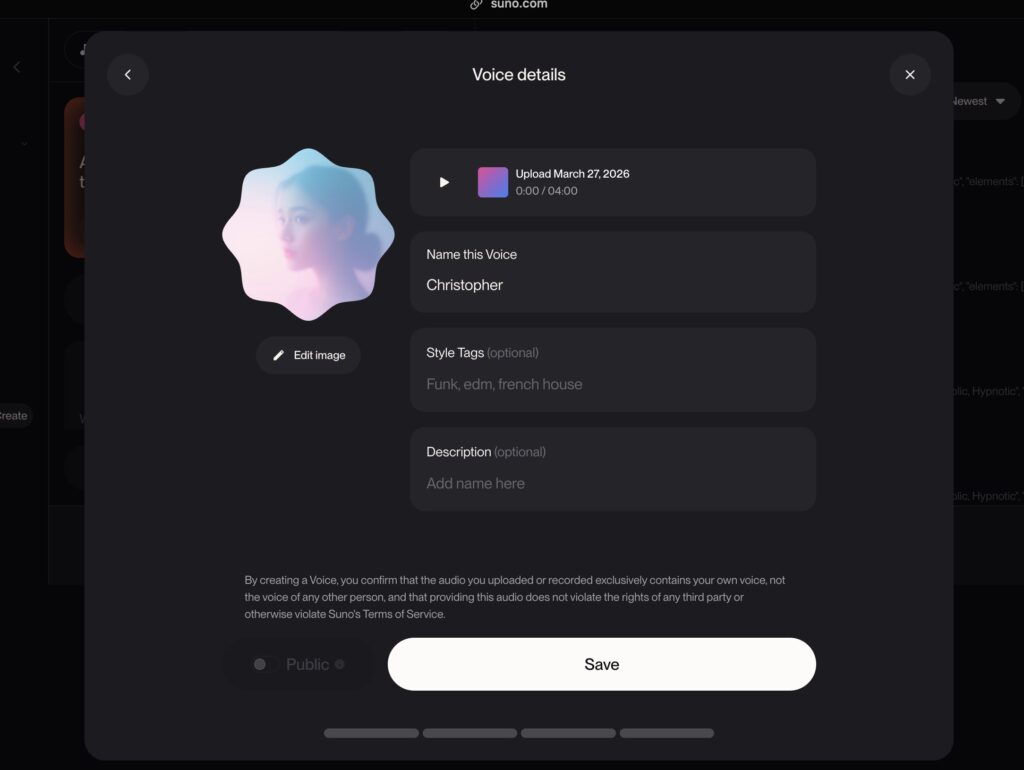Open the Newest sort dropdown
This screenshot has height=770, width=1024.
click(x=978, y=101)
